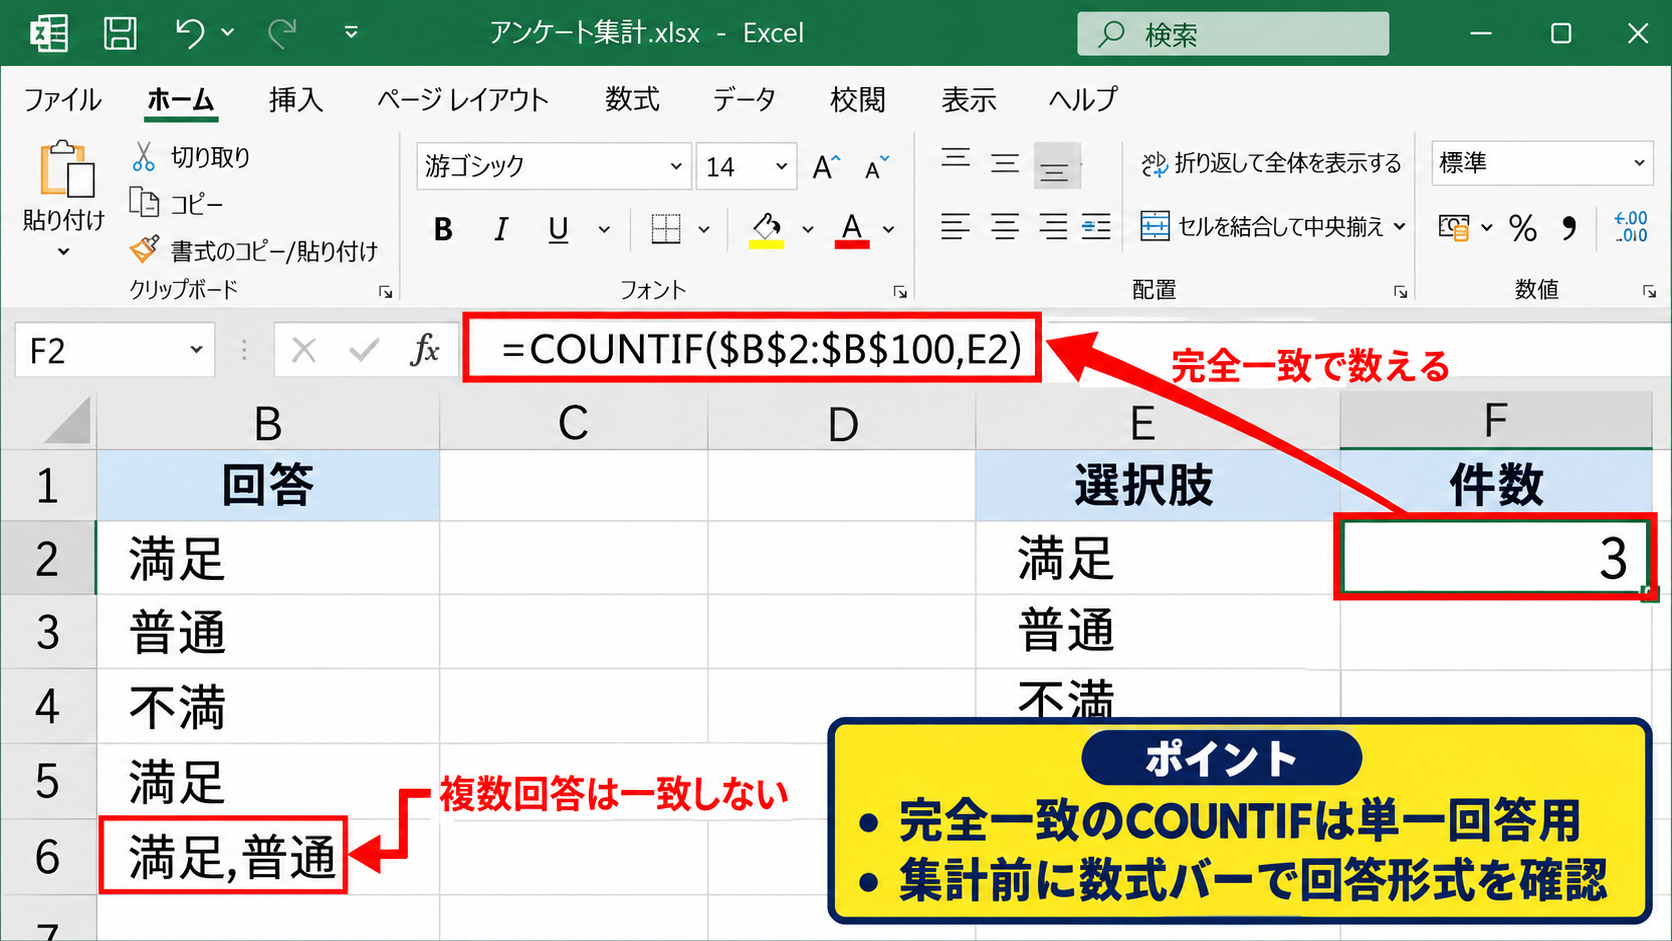The width and height of the screenshot is (1672, 941).
Task: Open the font size 14 dropdown
Action: (x=782, y=166)
